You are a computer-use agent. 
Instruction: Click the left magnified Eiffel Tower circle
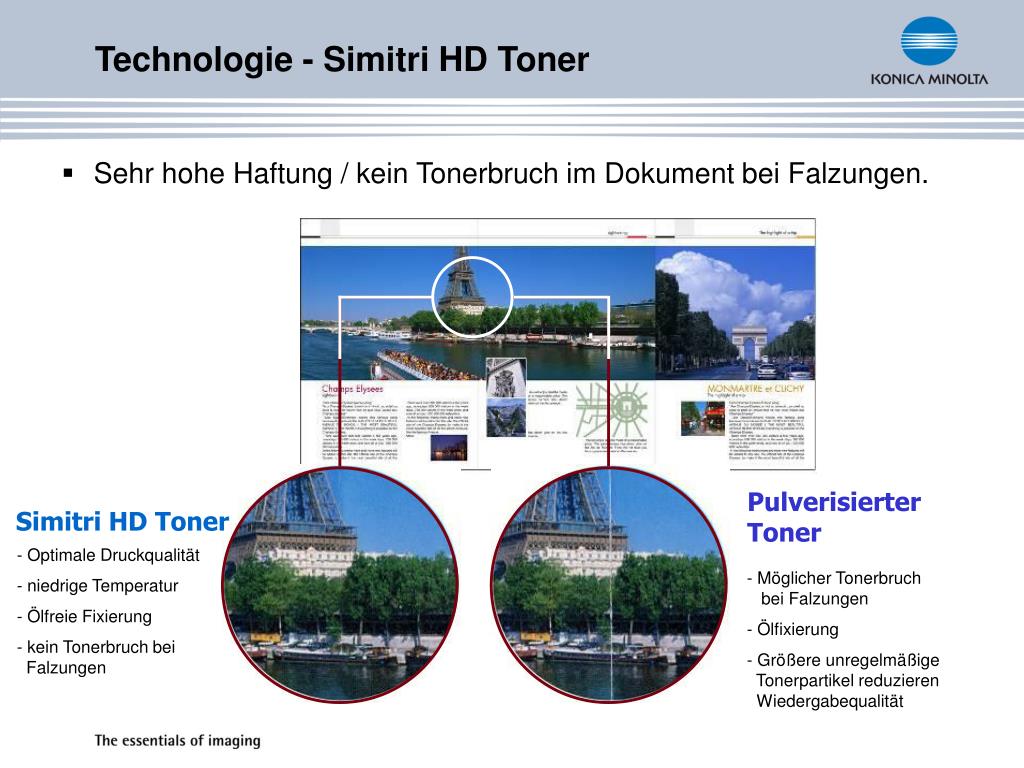(340, 585)
